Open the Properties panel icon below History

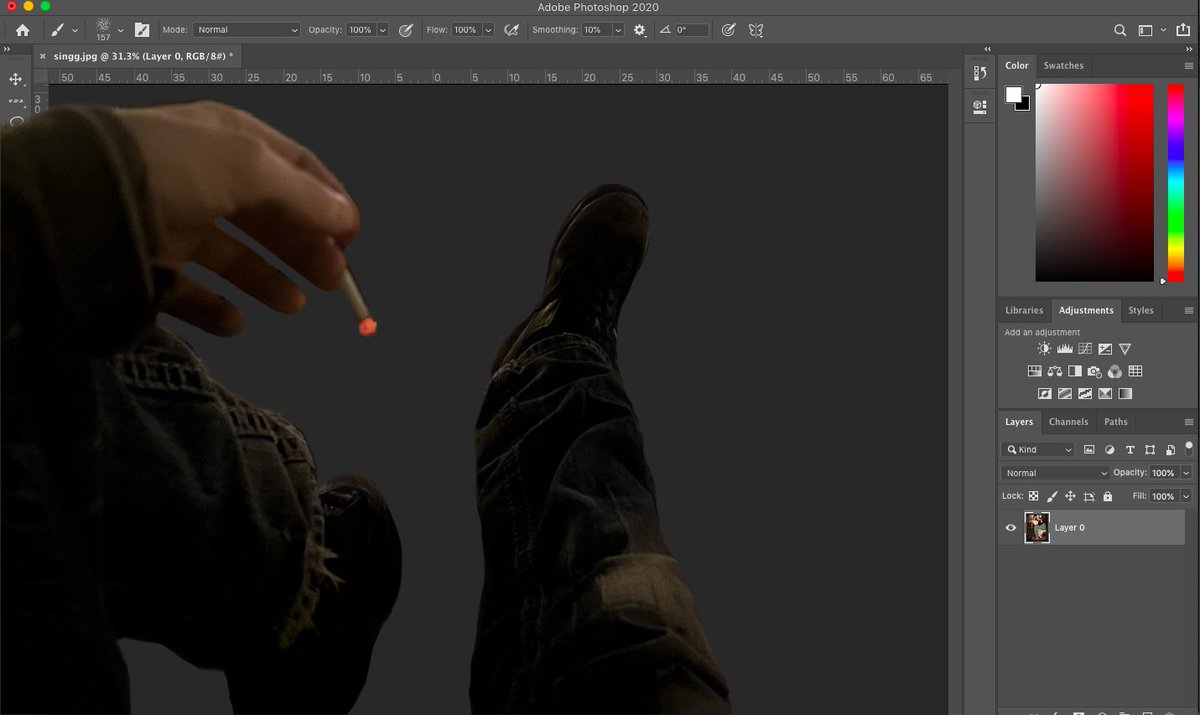pyautogui.click(x=980, y=105)
